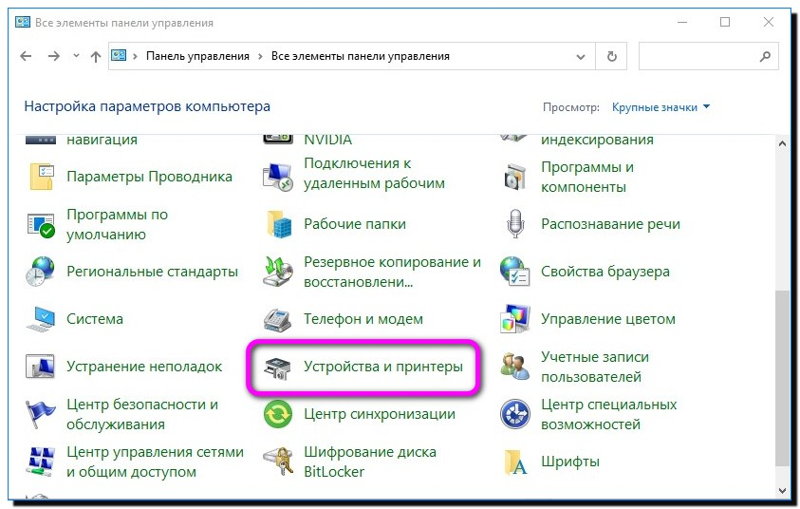Open Управление цветом link text
The width and height of the screenshot is (800, 509).
(608, 319)
